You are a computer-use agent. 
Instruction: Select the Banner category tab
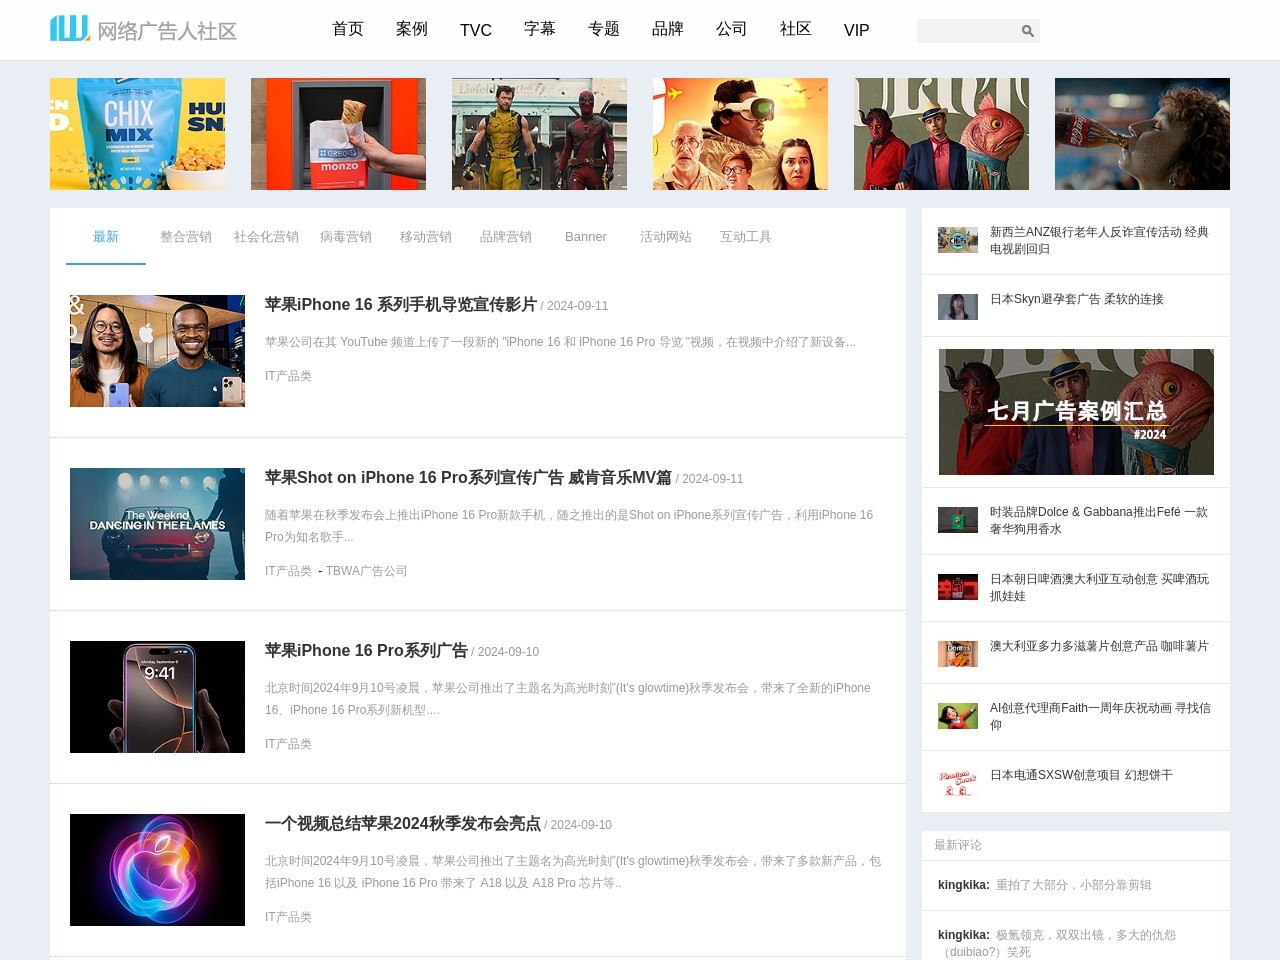(586, 237)
